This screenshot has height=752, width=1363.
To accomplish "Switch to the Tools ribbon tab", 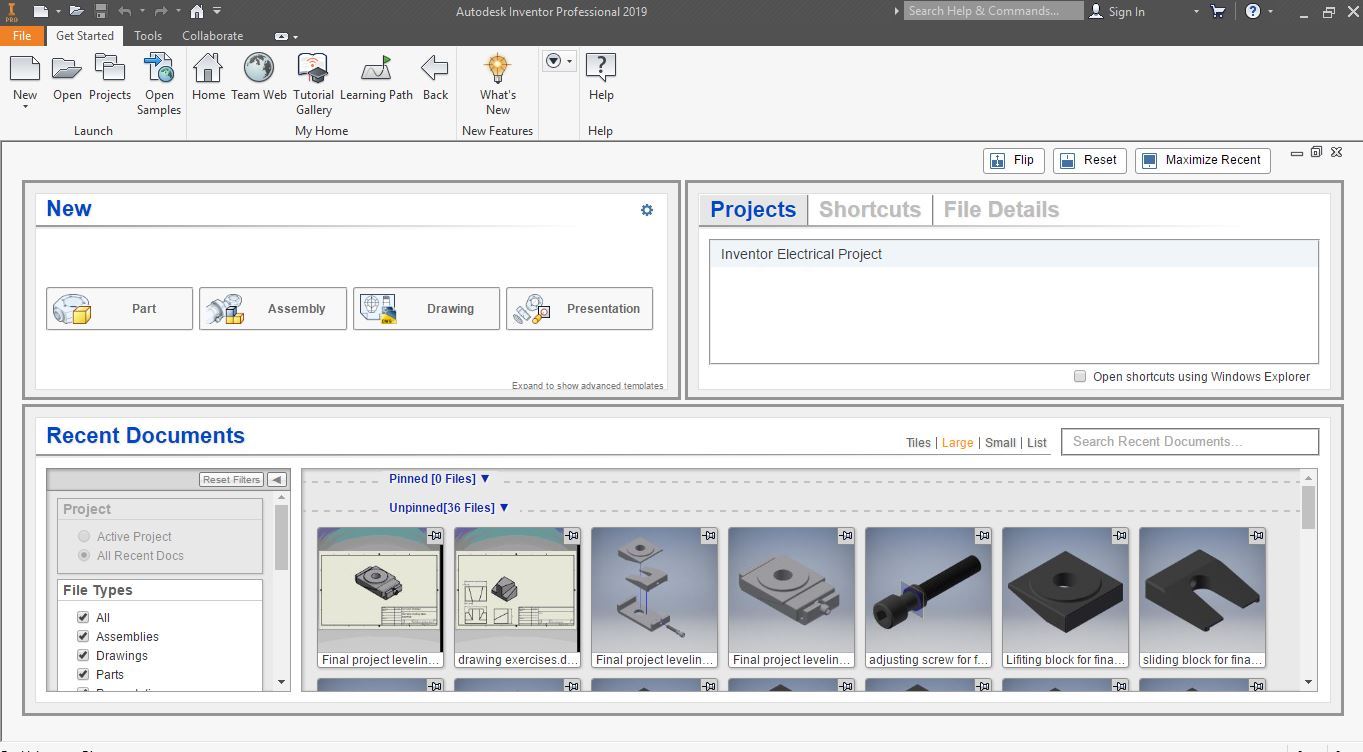I will pyautogui.click(x=148, y=35).
